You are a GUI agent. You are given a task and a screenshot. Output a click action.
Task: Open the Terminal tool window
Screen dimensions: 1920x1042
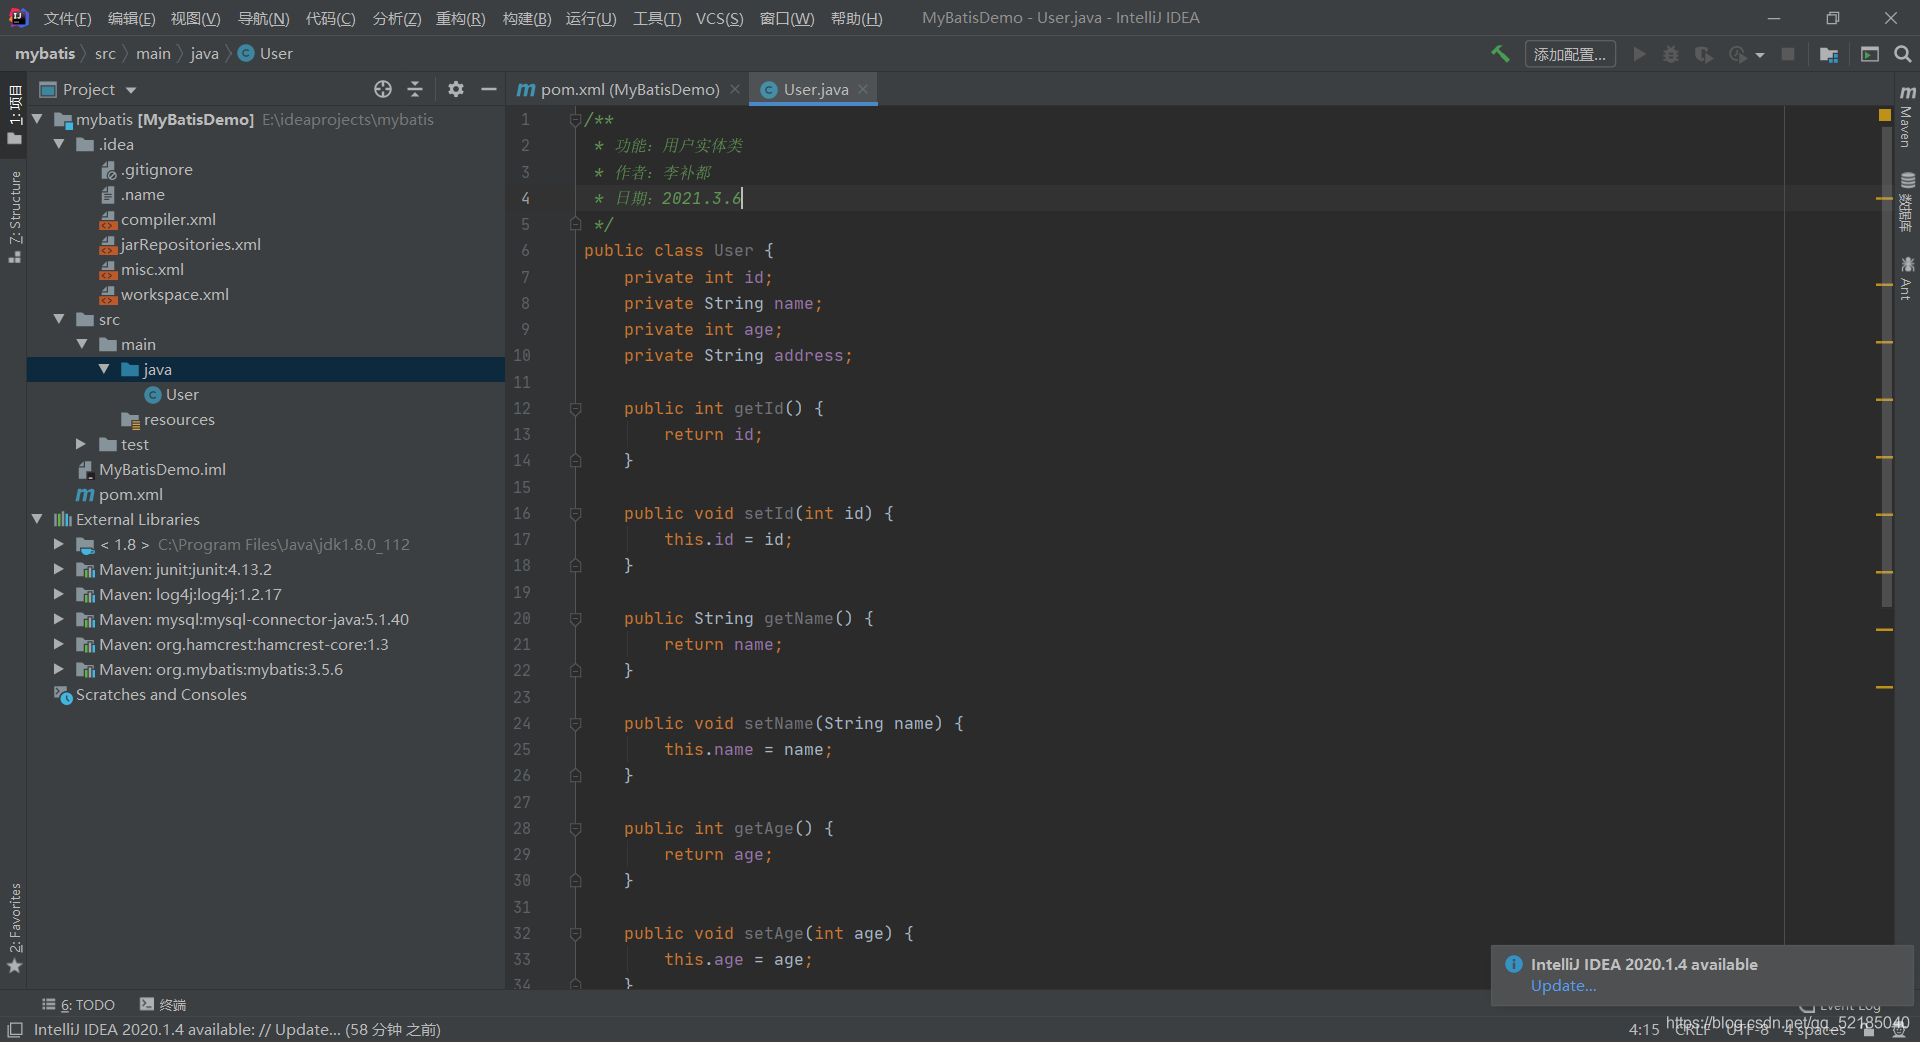tap(163, 1005)
